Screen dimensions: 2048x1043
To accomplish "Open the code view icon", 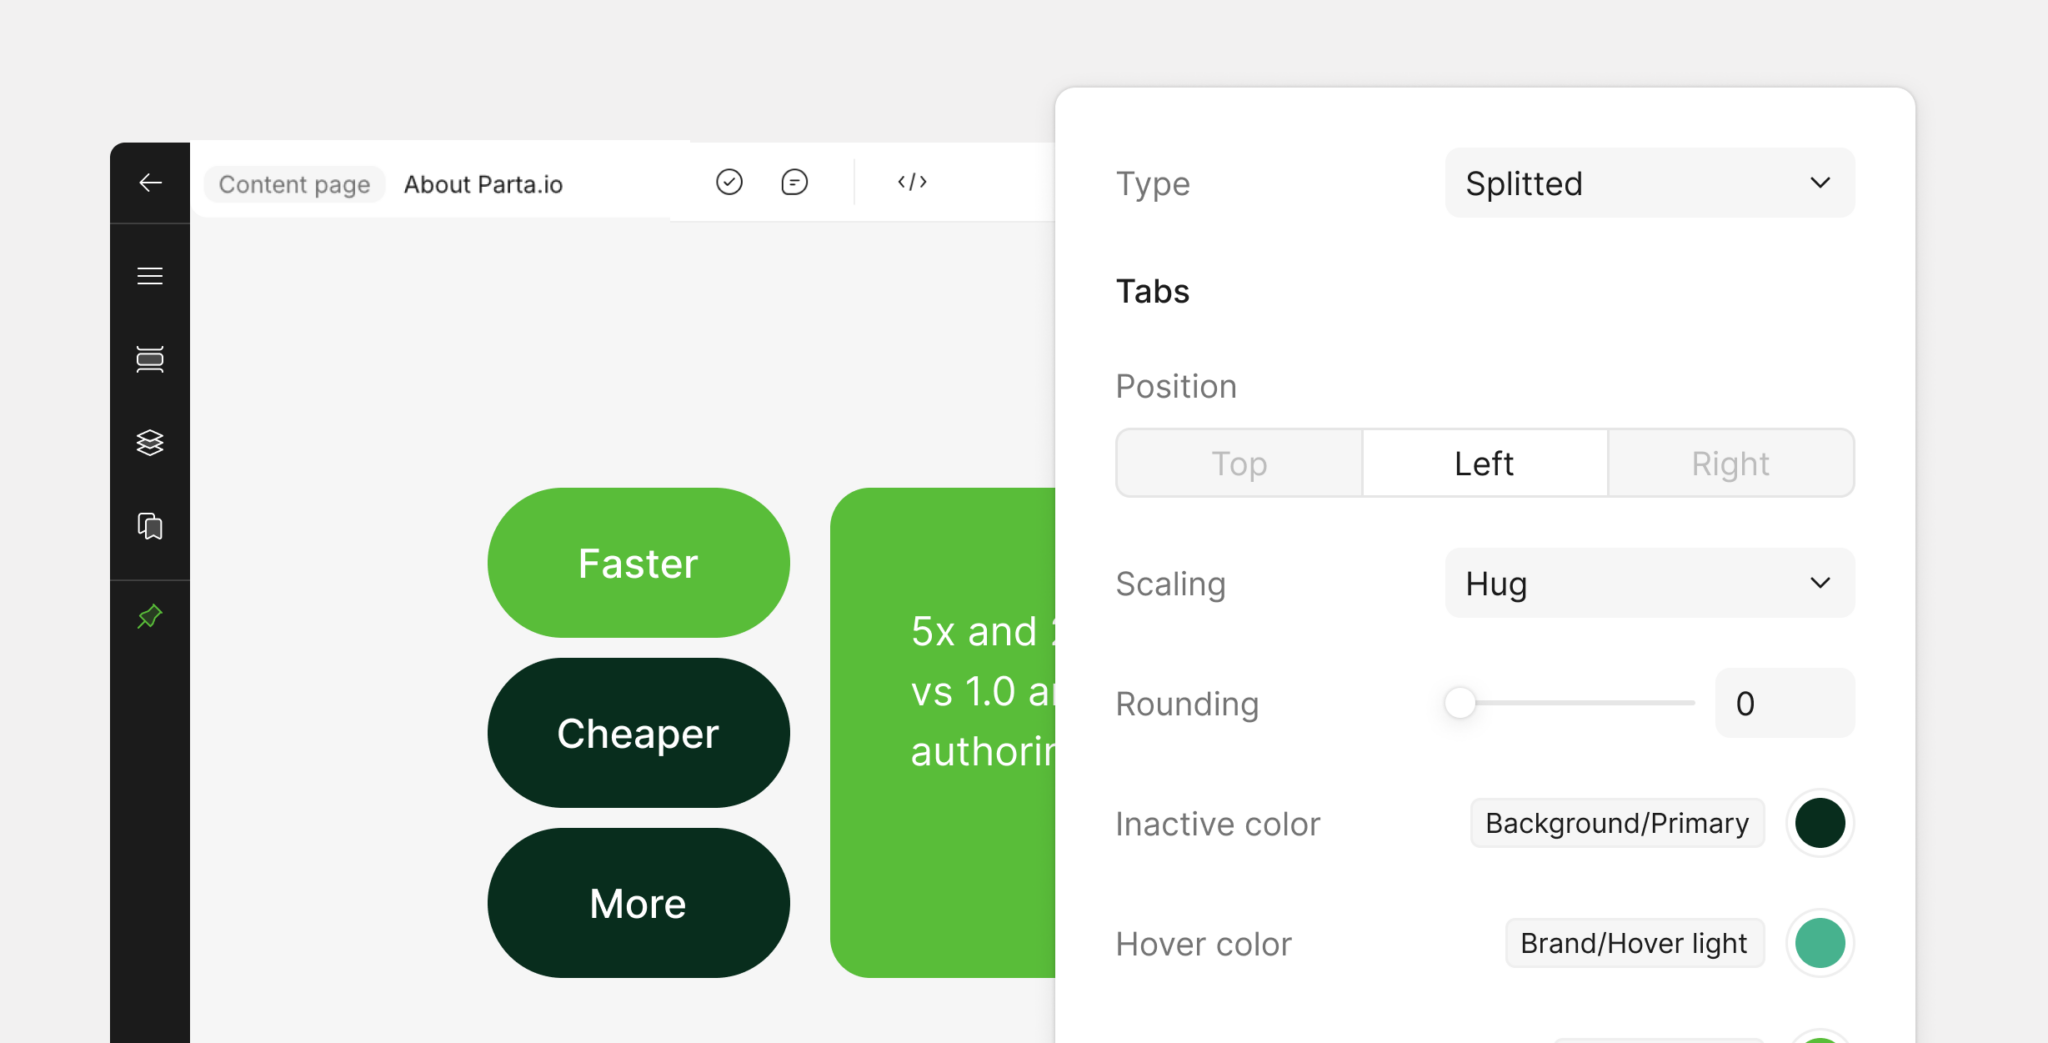I will point(912,182).
